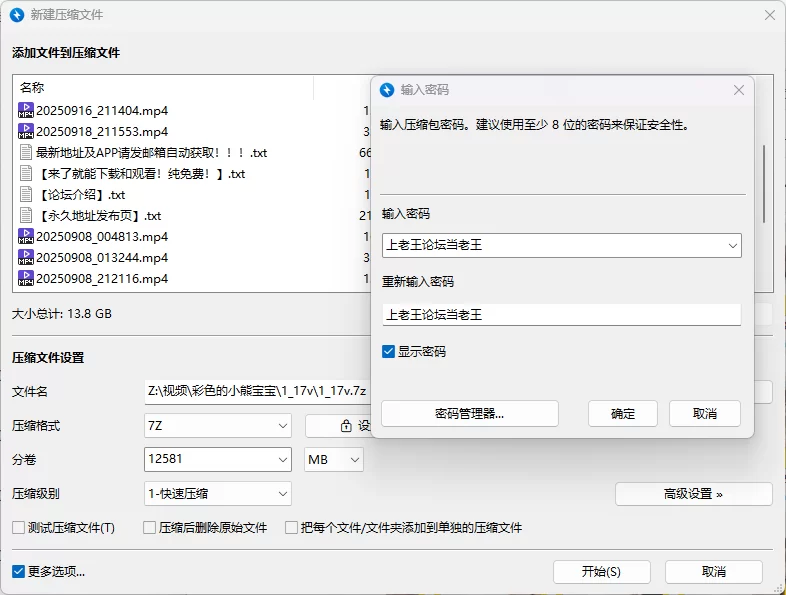Expand the 输入密码 history dropdown
Screen dimensions: 786x595
pos(732,244)
